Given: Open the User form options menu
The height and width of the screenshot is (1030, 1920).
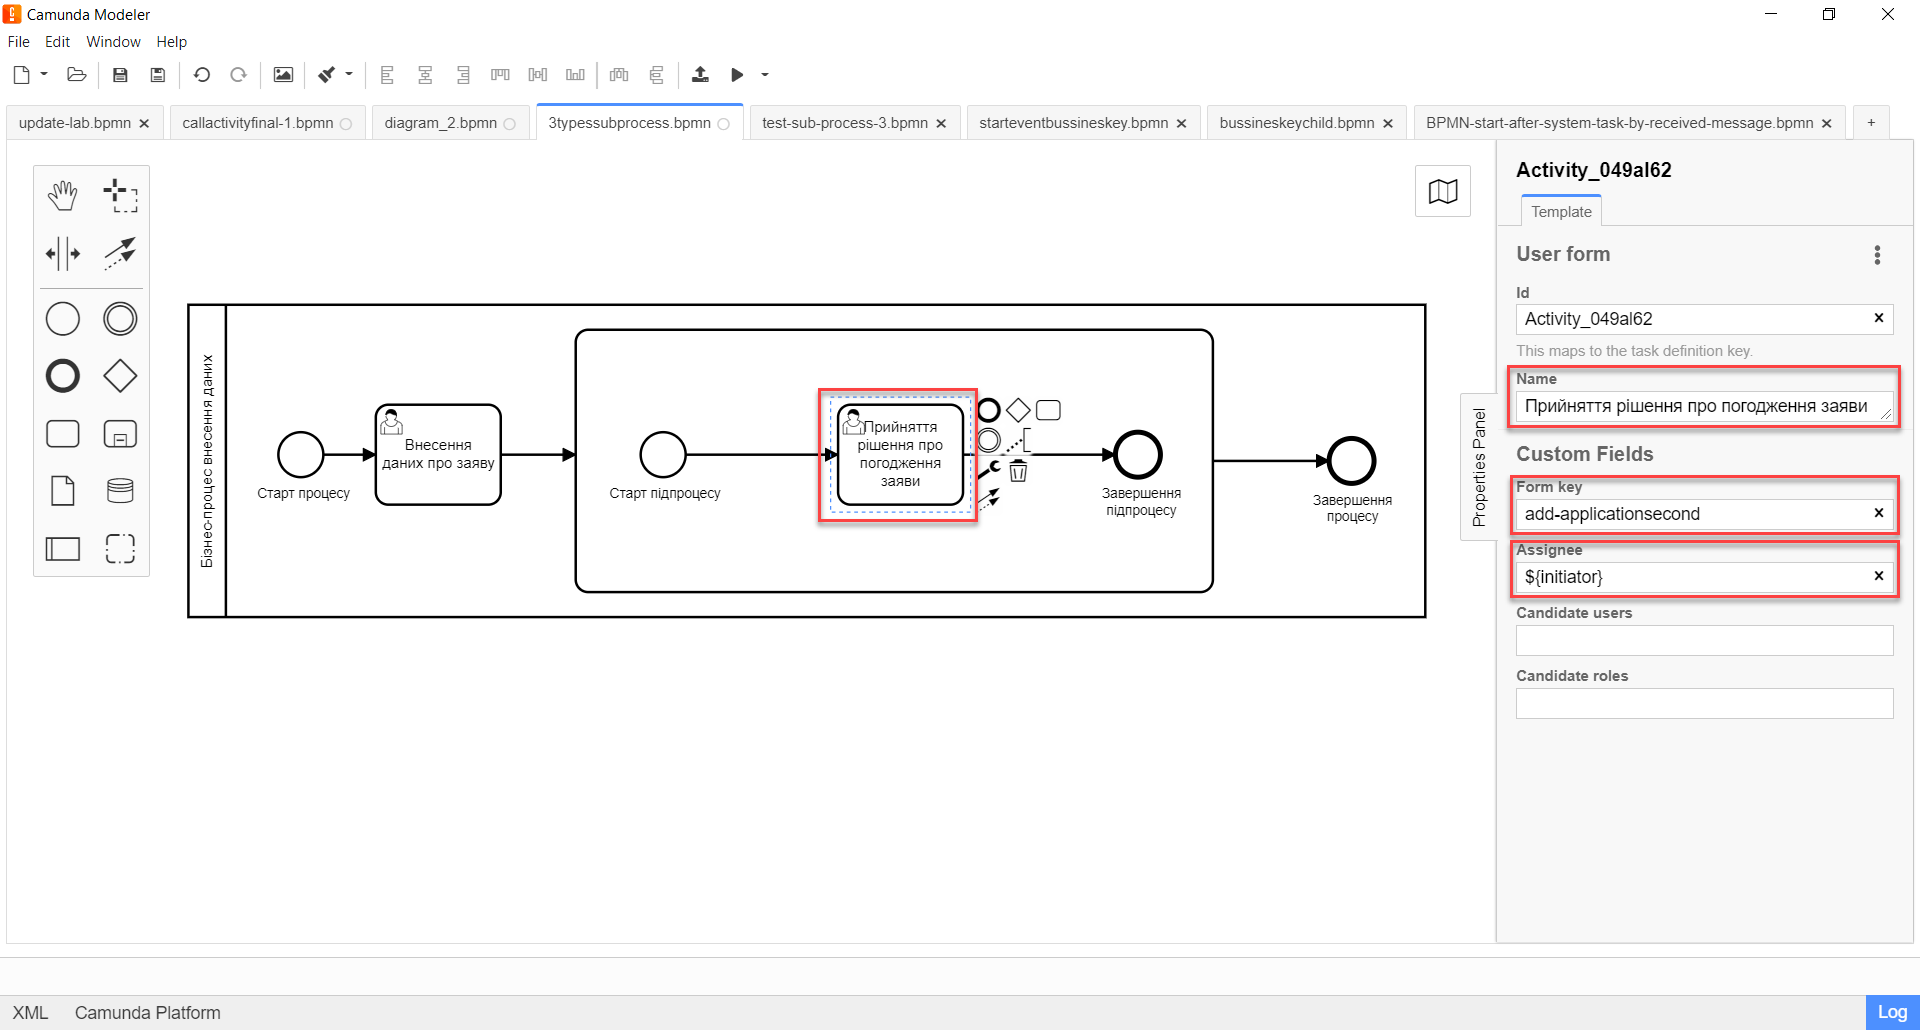Looking at the screenshot, I should pyautogui.click(x=1877, y=255).
